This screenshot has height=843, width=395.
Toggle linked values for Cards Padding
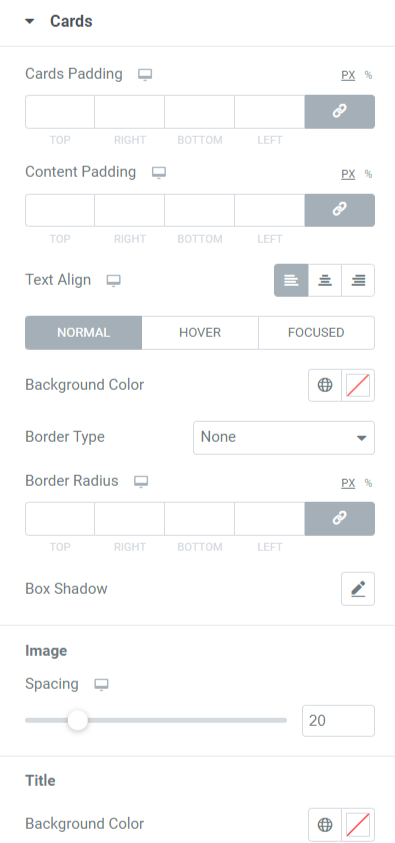pos(339,112)
